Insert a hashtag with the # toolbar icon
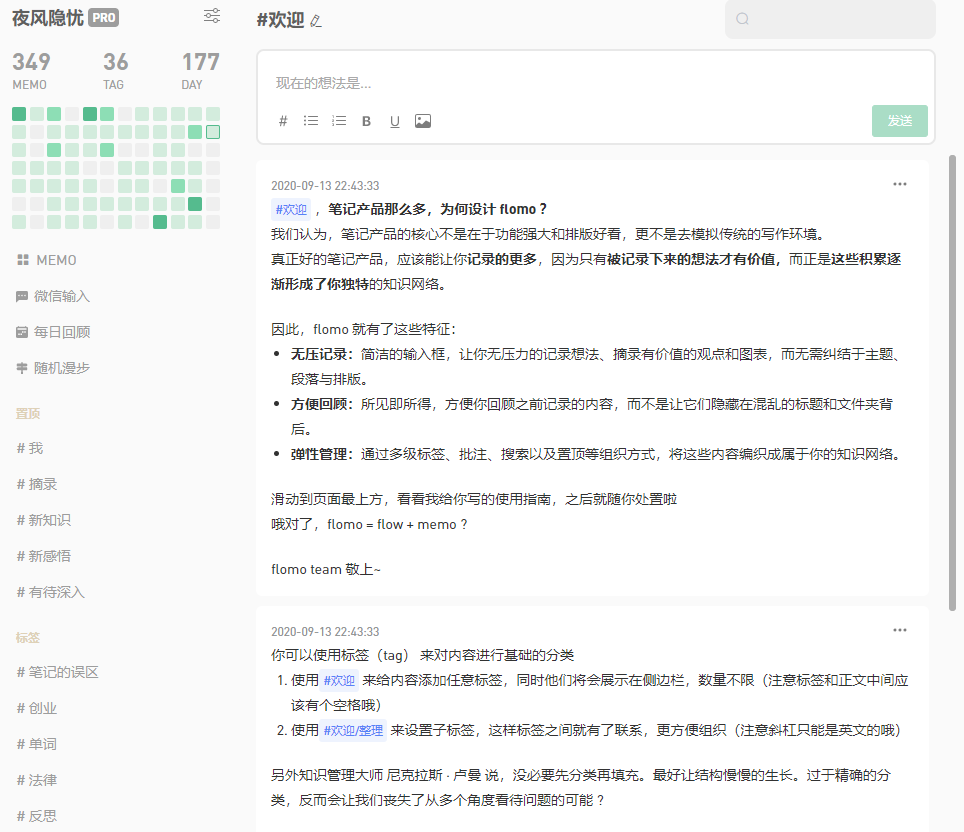 (283, 121)
